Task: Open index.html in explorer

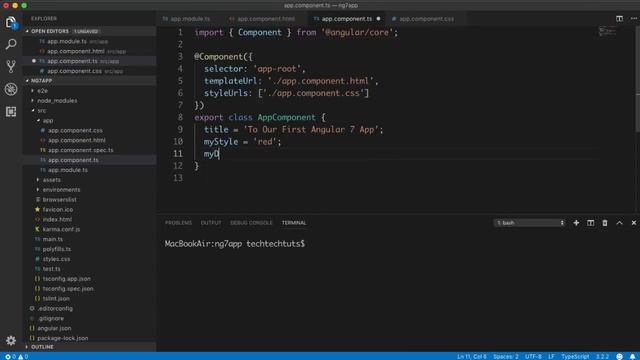Action: click(57, 219)
